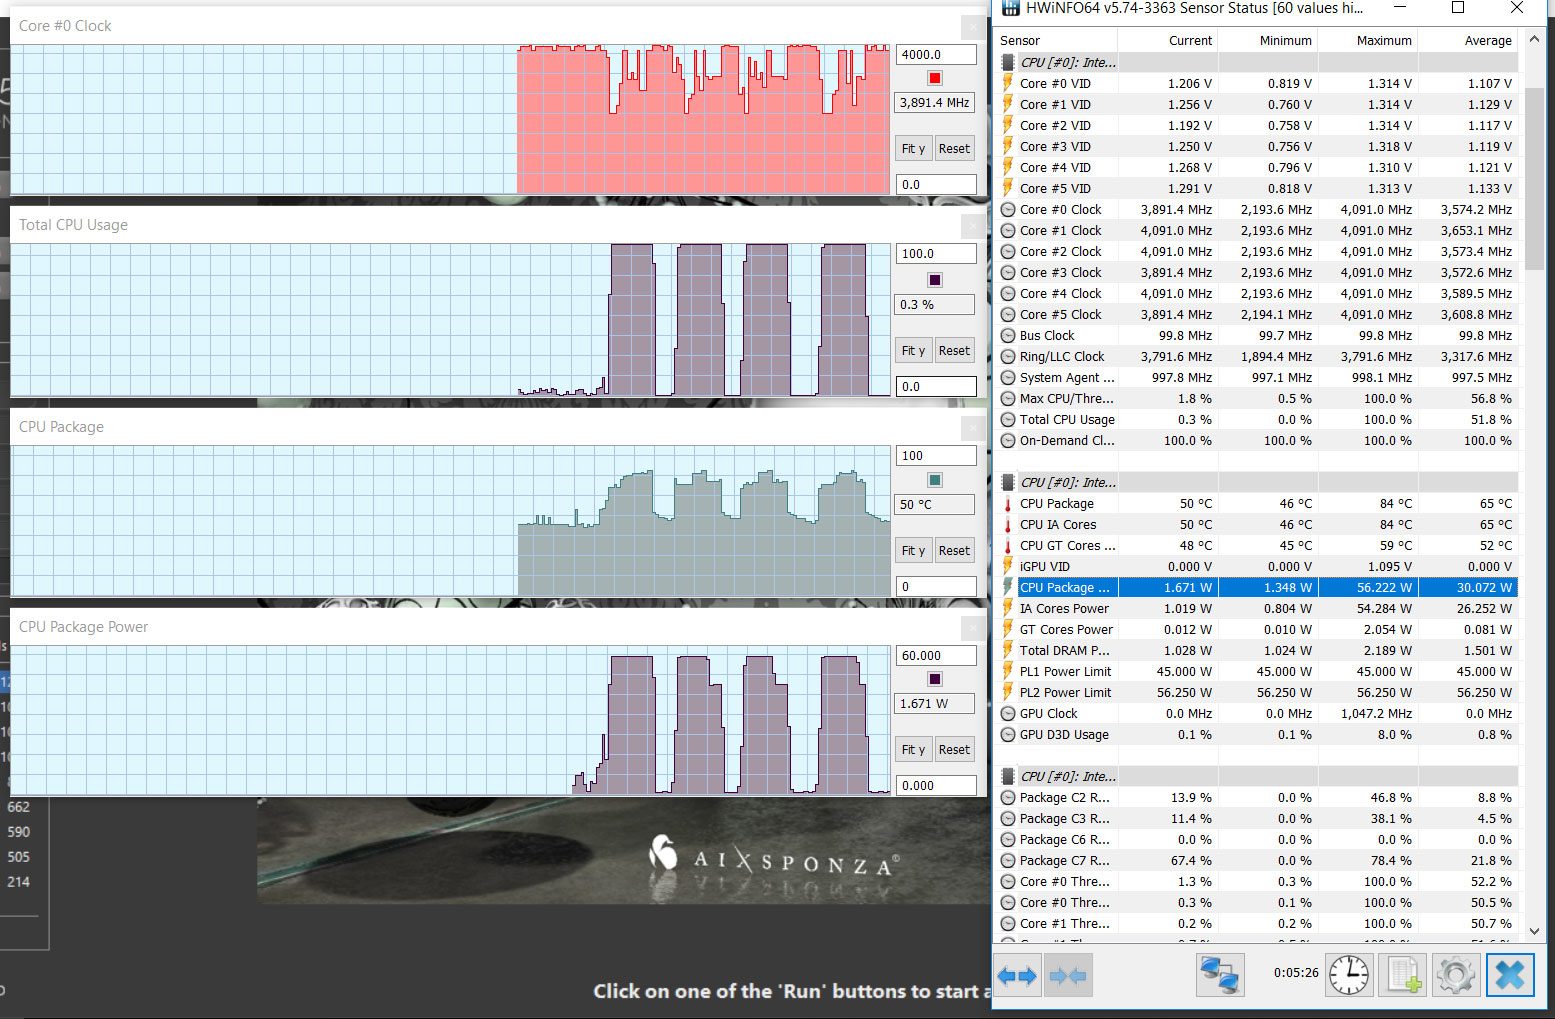Screen dimensions: 1555x1019
Task: Select the GT Cores Power row
Action: 1257,630
